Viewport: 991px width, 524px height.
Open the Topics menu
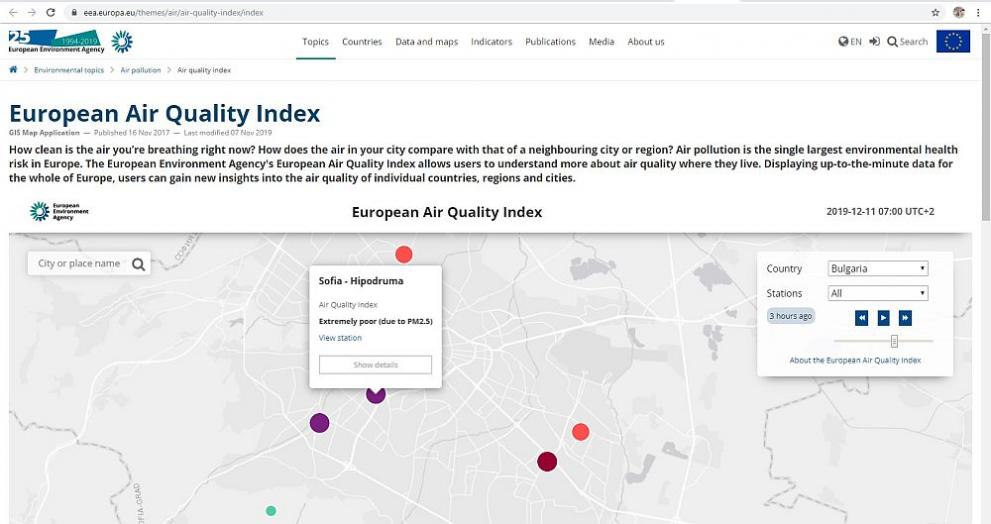pos(315,42)
